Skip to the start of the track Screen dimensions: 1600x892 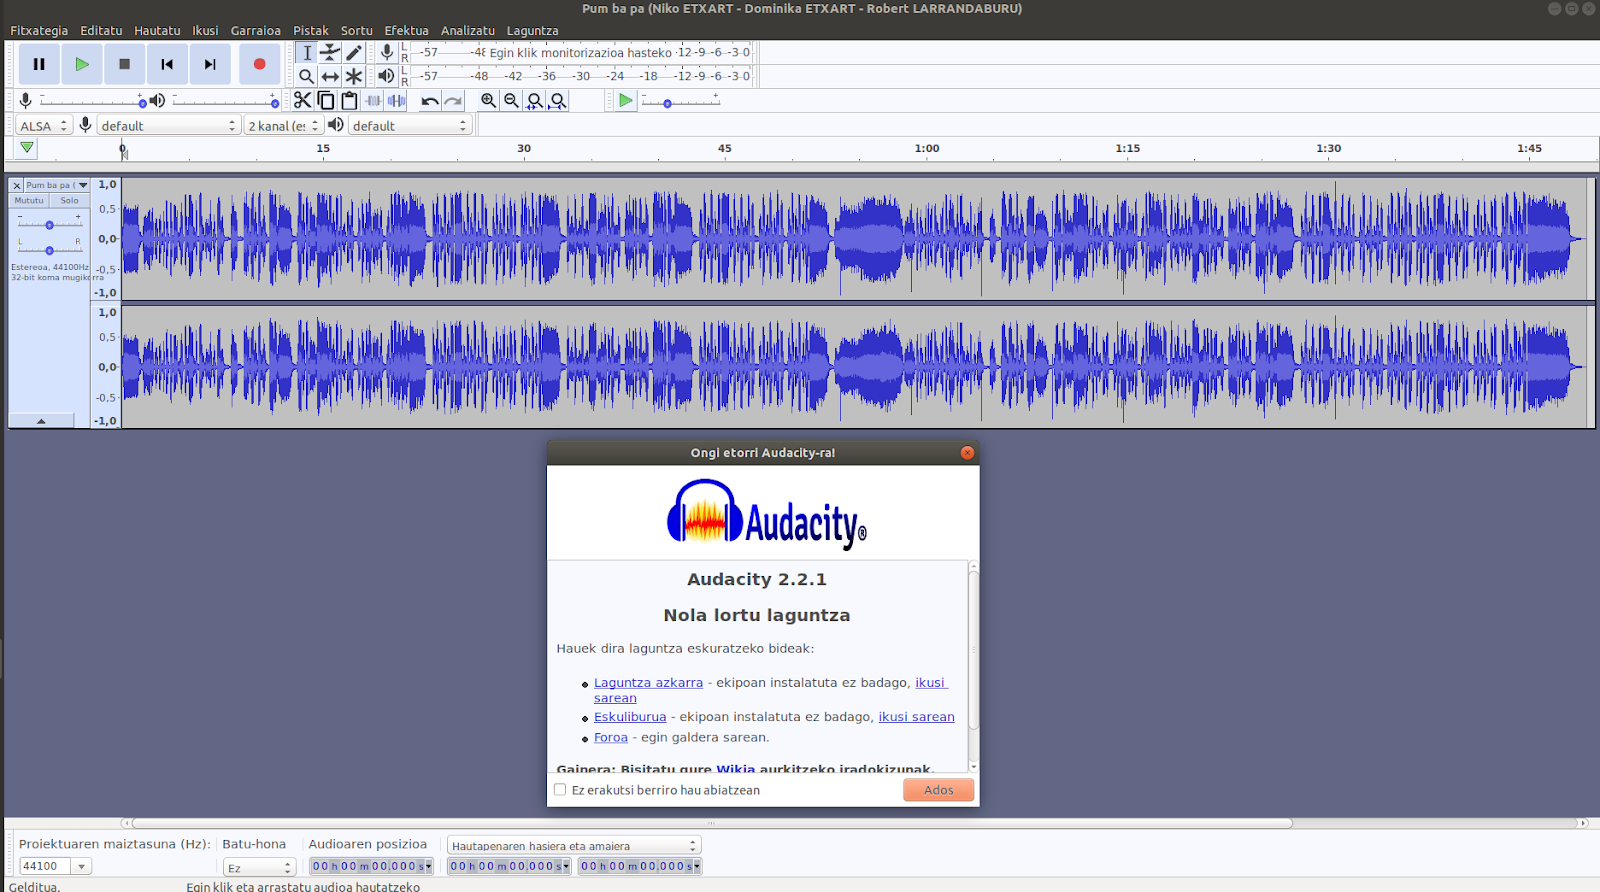pyautogui.click(x=167, y=64)
